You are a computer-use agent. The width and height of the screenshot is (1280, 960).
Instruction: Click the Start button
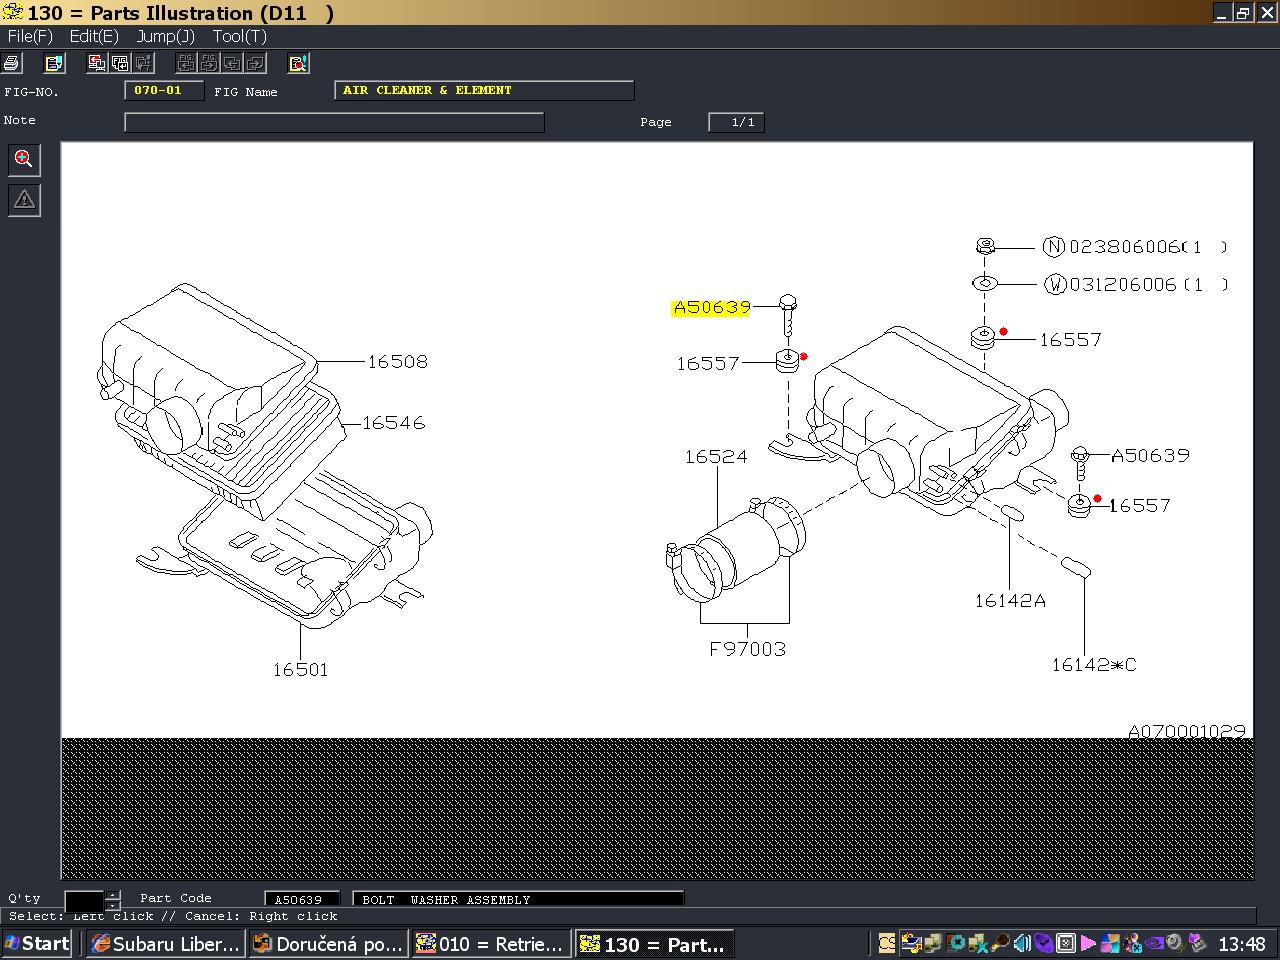(x=37, y=943)
